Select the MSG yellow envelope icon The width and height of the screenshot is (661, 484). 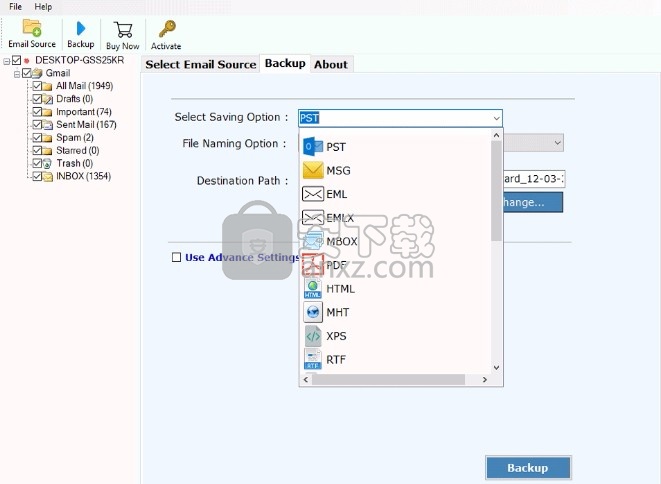click(x=313, y=170)
